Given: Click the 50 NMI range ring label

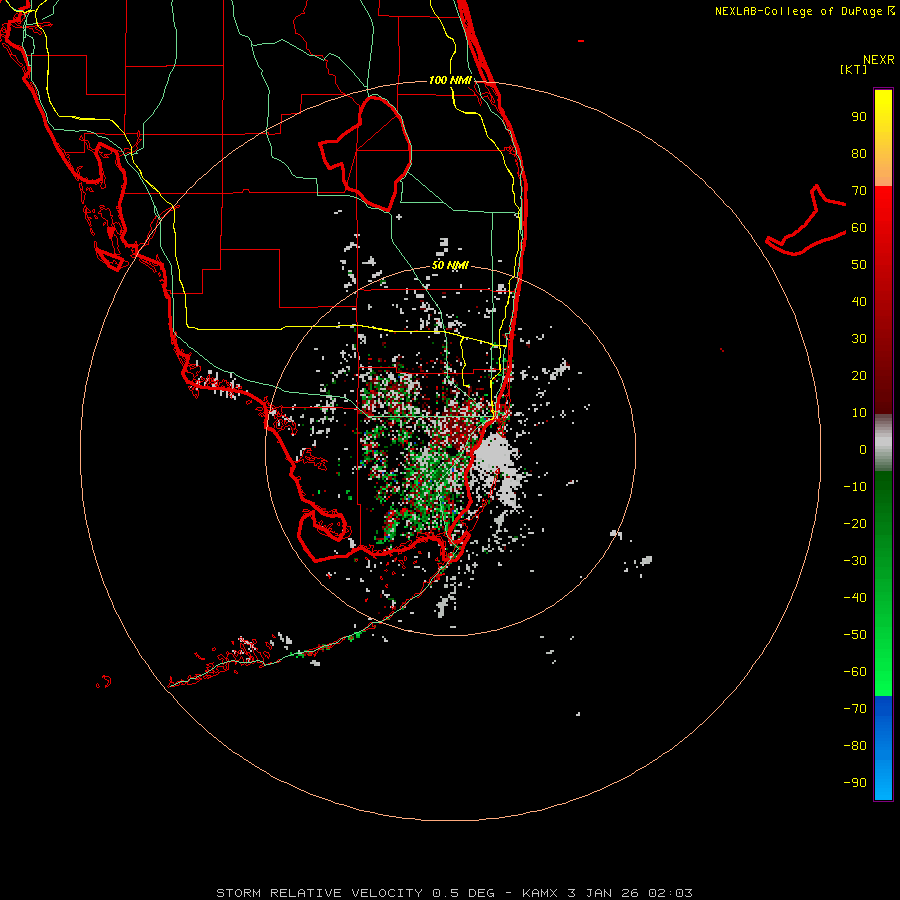Looking at the screenshot, I should [x=450, y=265].
